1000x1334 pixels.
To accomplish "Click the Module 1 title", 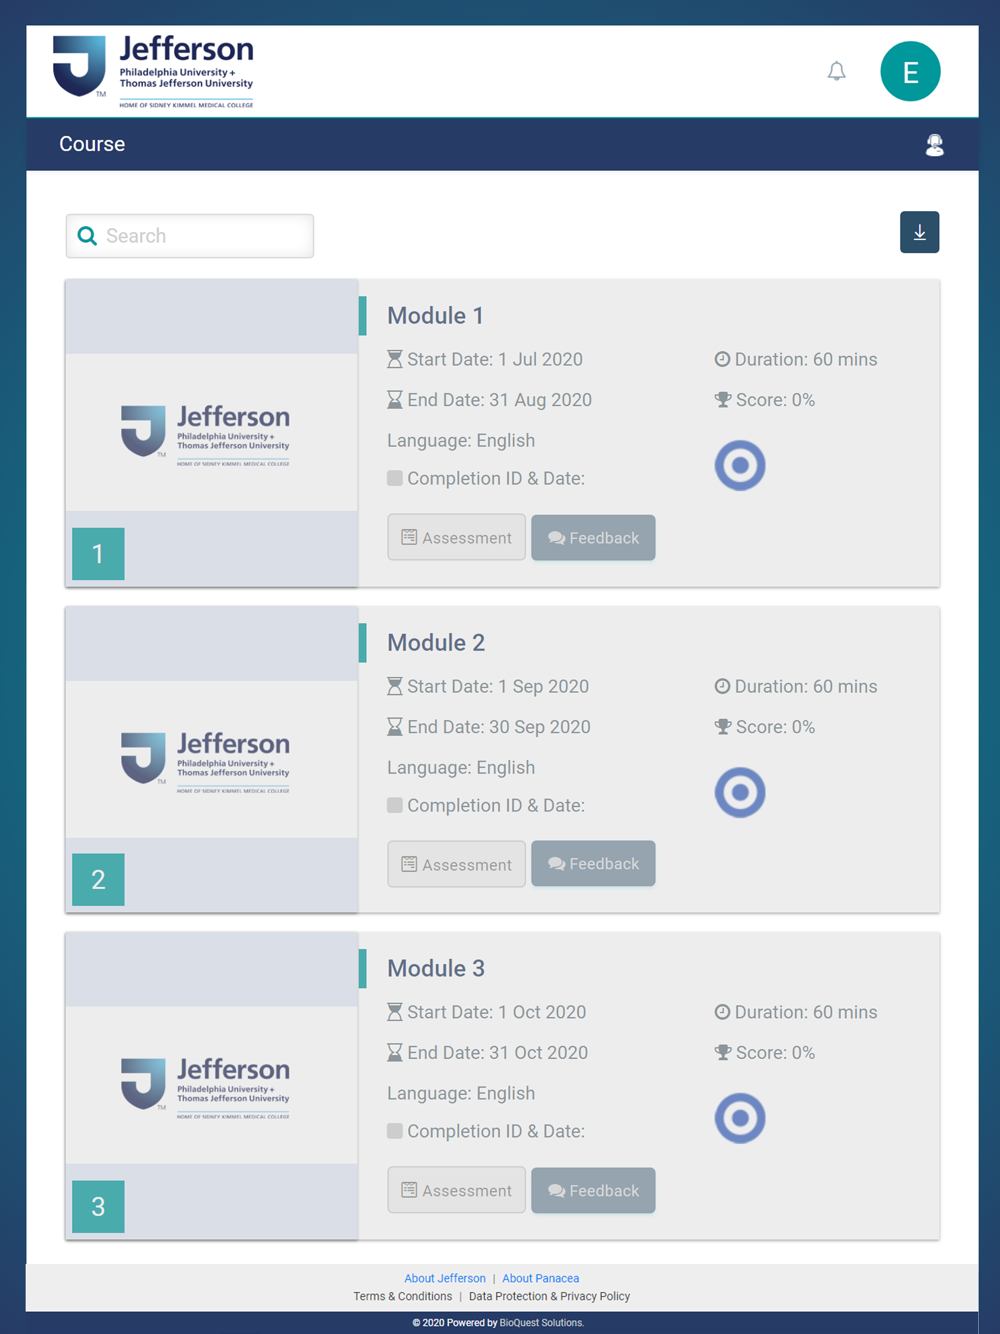I will tap(436, 316).
